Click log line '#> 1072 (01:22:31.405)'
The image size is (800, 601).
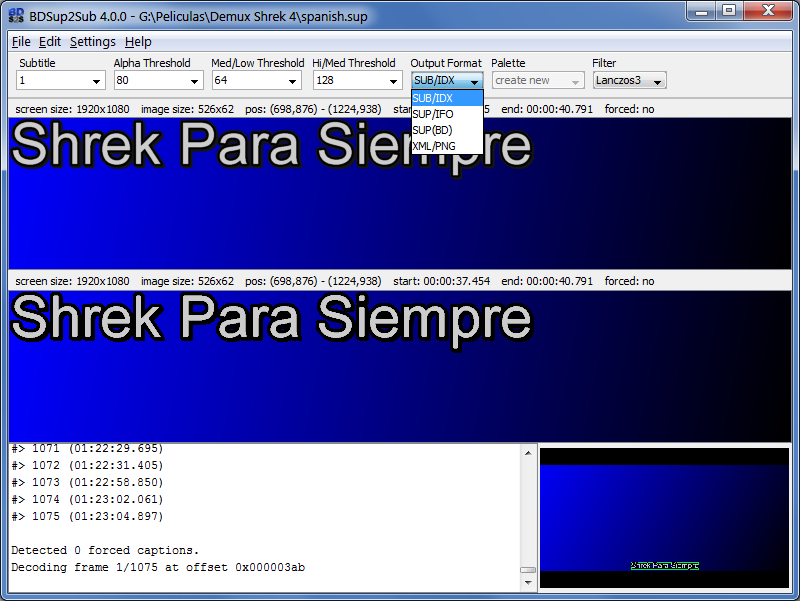(x=87, y=465)
